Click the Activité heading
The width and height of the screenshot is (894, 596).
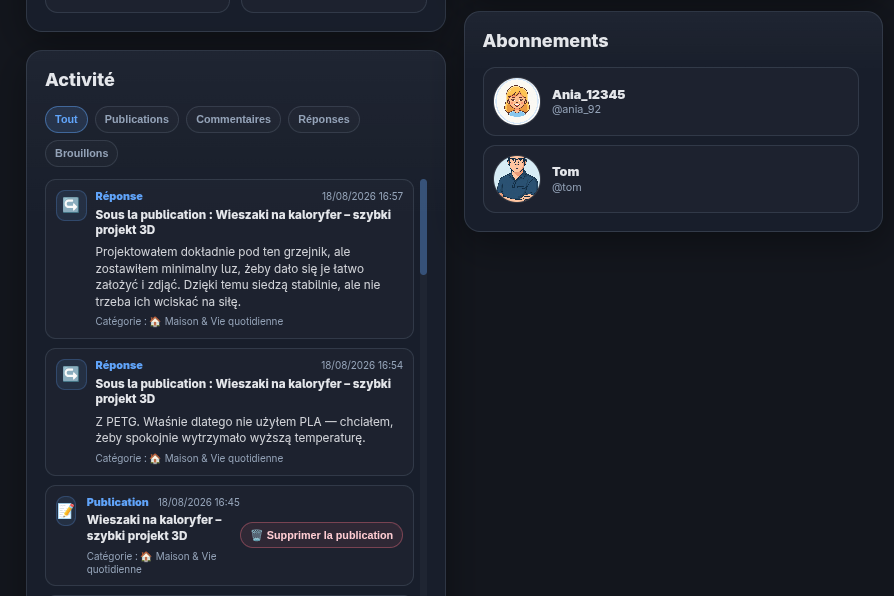pos(80,80)
